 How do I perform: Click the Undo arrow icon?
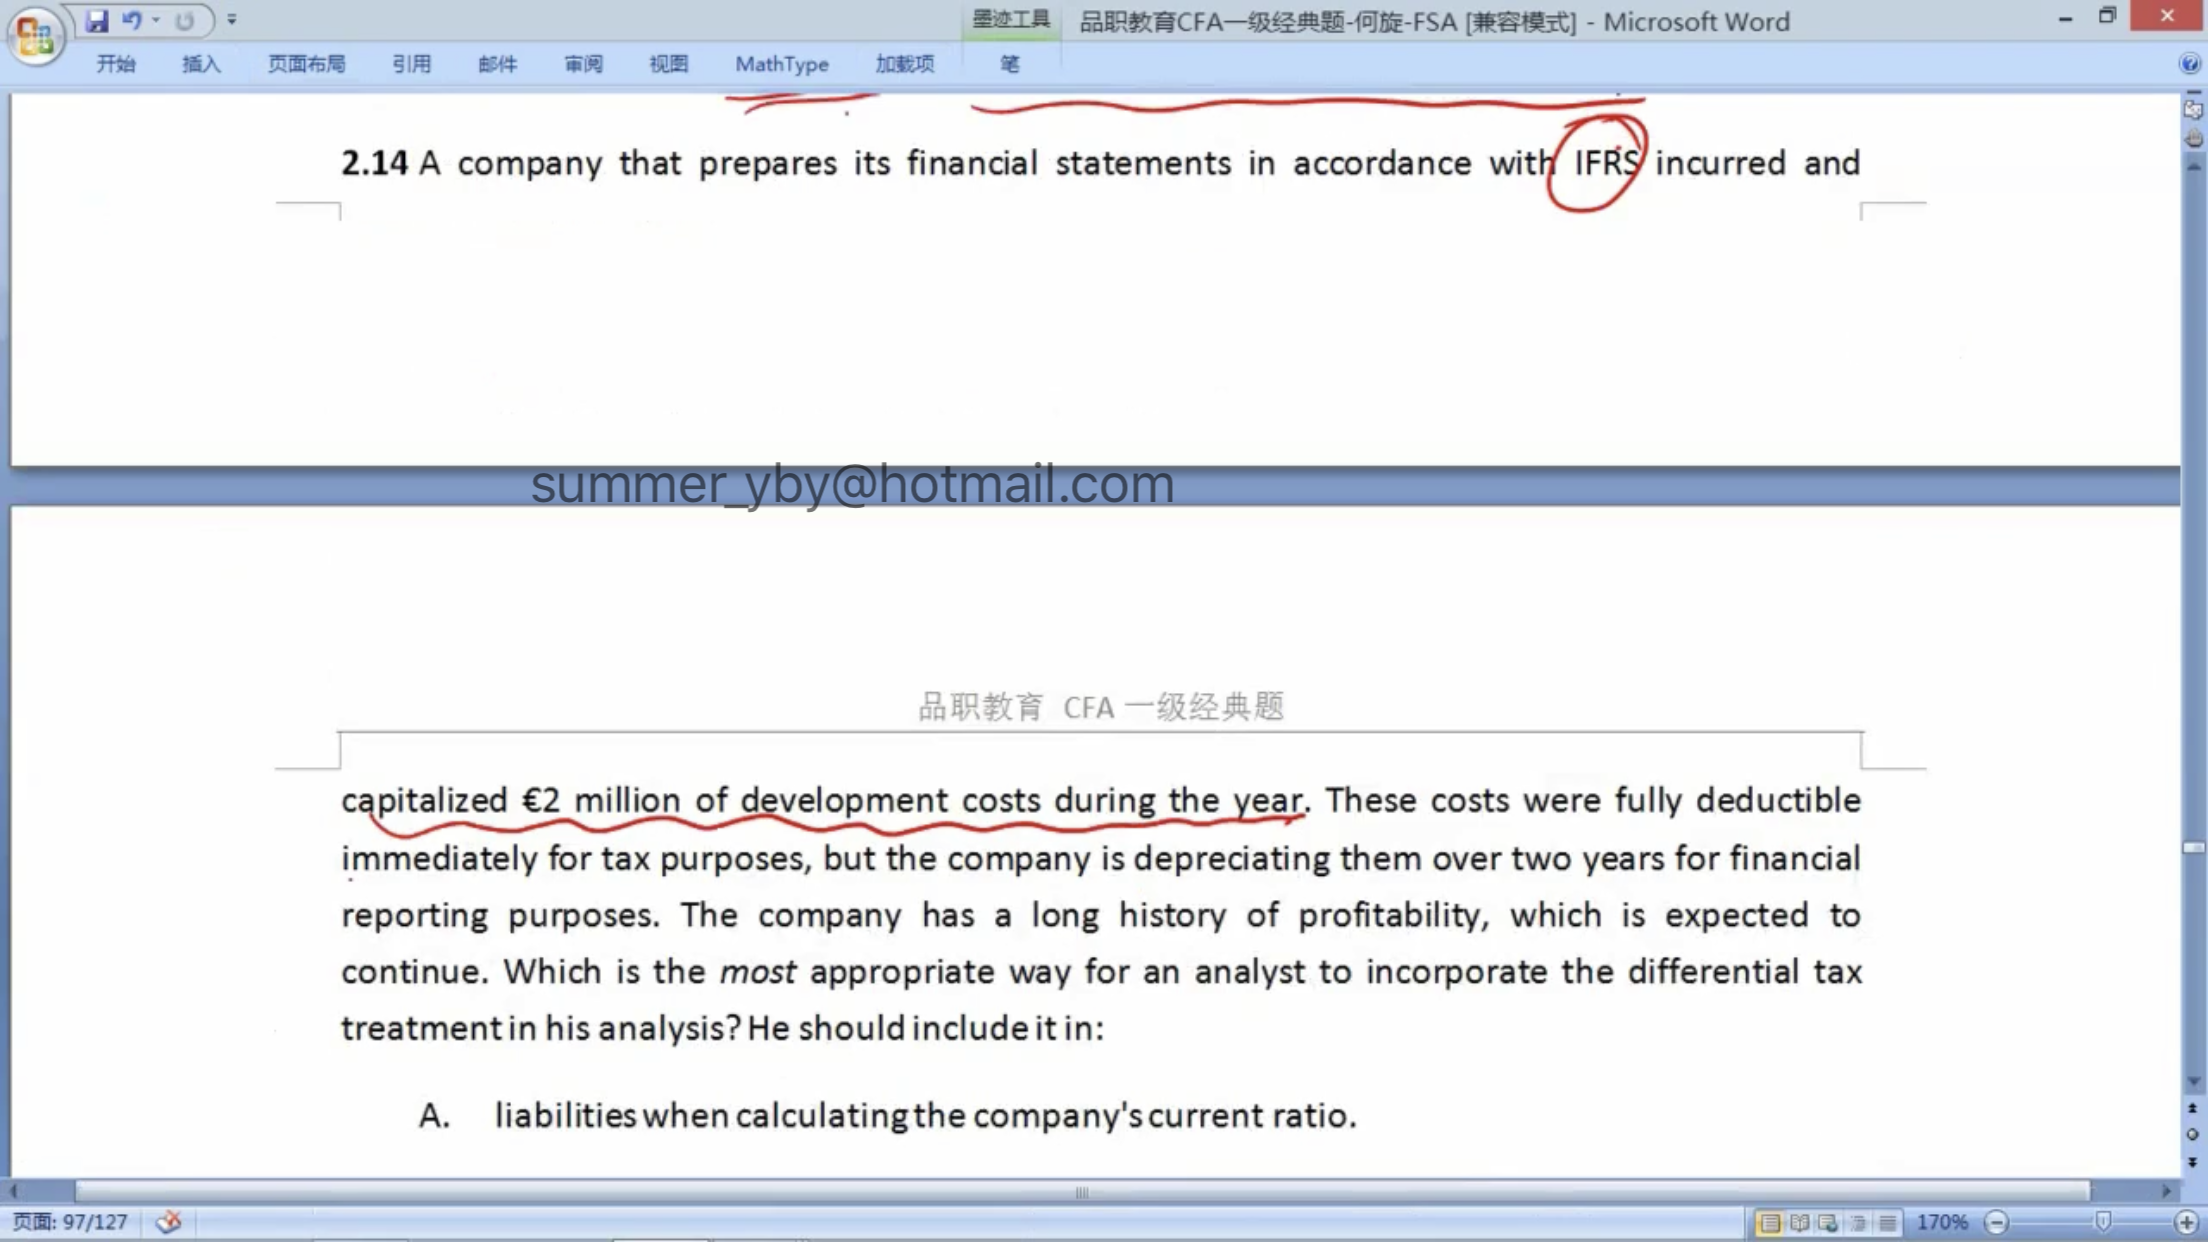pos(131,20)
